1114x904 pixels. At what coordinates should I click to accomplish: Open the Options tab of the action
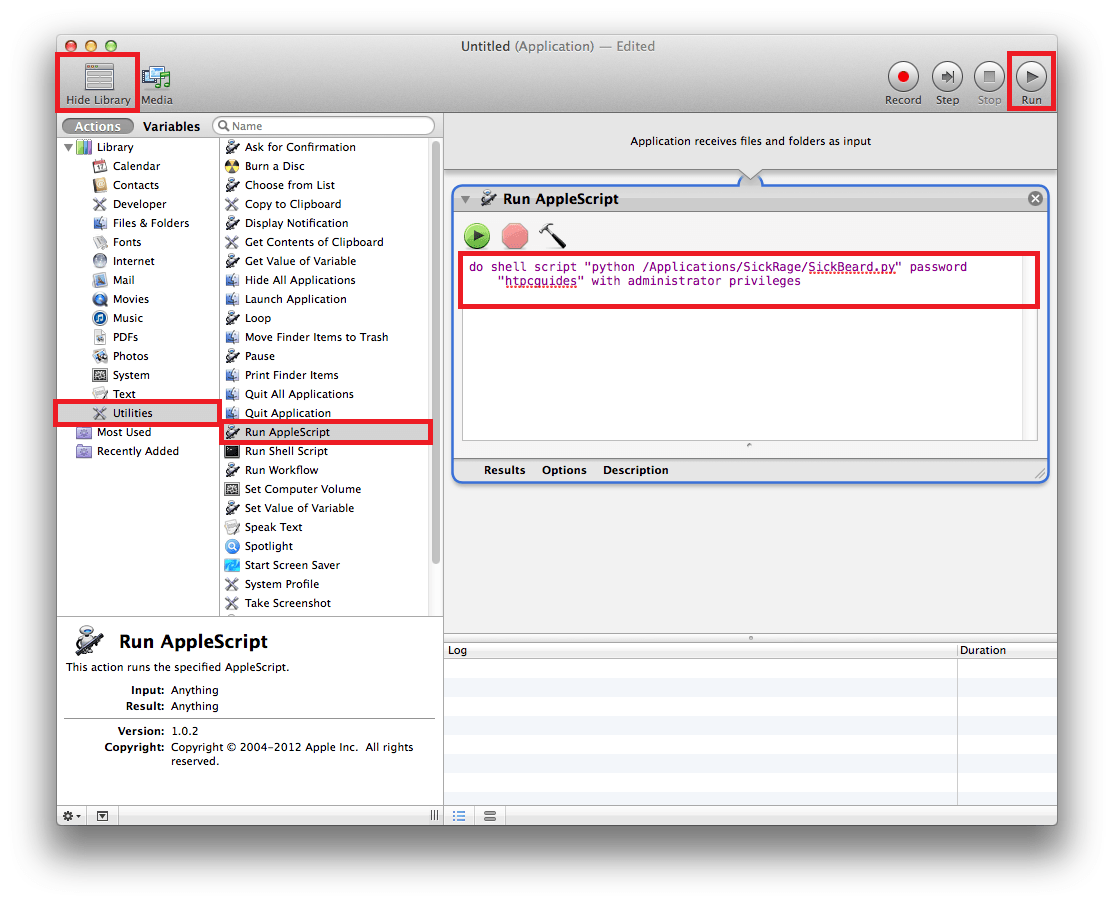click(564, 470)
